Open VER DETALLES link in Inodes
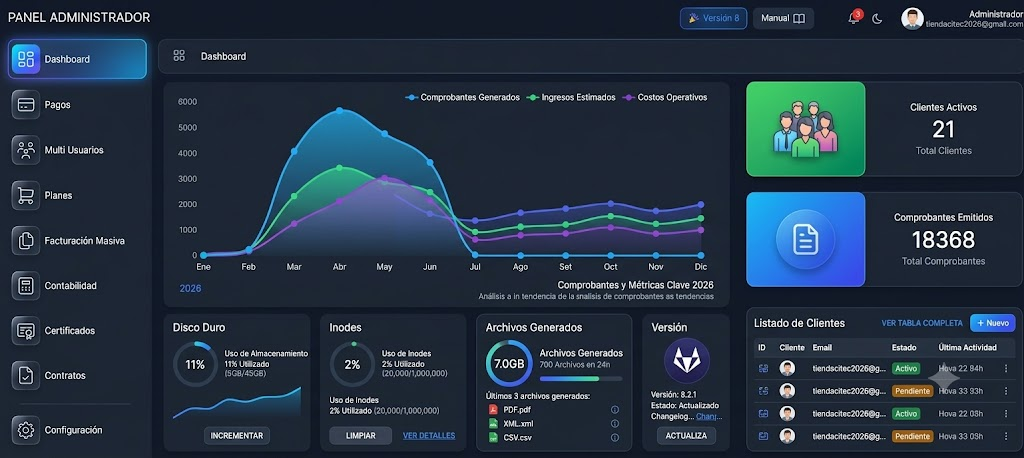This screenshot has height=458, width=1024. [x=429, y=435]
